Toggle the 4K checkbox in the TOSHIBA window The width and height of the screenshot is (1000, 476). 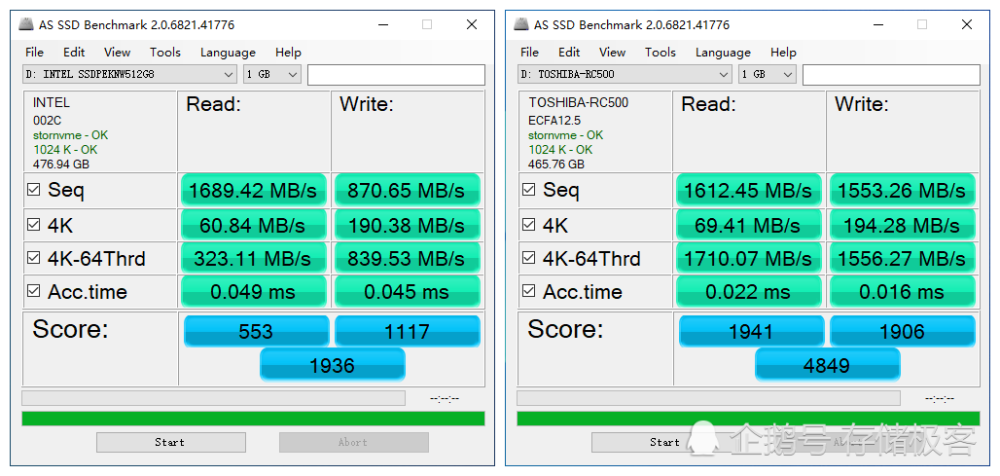tap(528, 225)
